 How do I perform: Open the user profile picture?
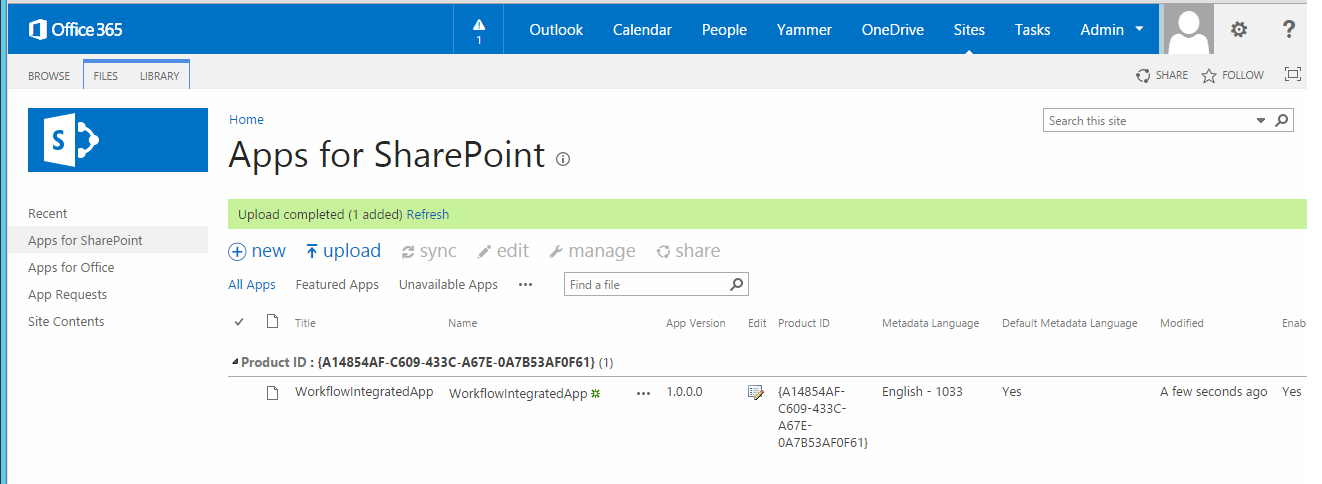click(x=1188, y=30)
